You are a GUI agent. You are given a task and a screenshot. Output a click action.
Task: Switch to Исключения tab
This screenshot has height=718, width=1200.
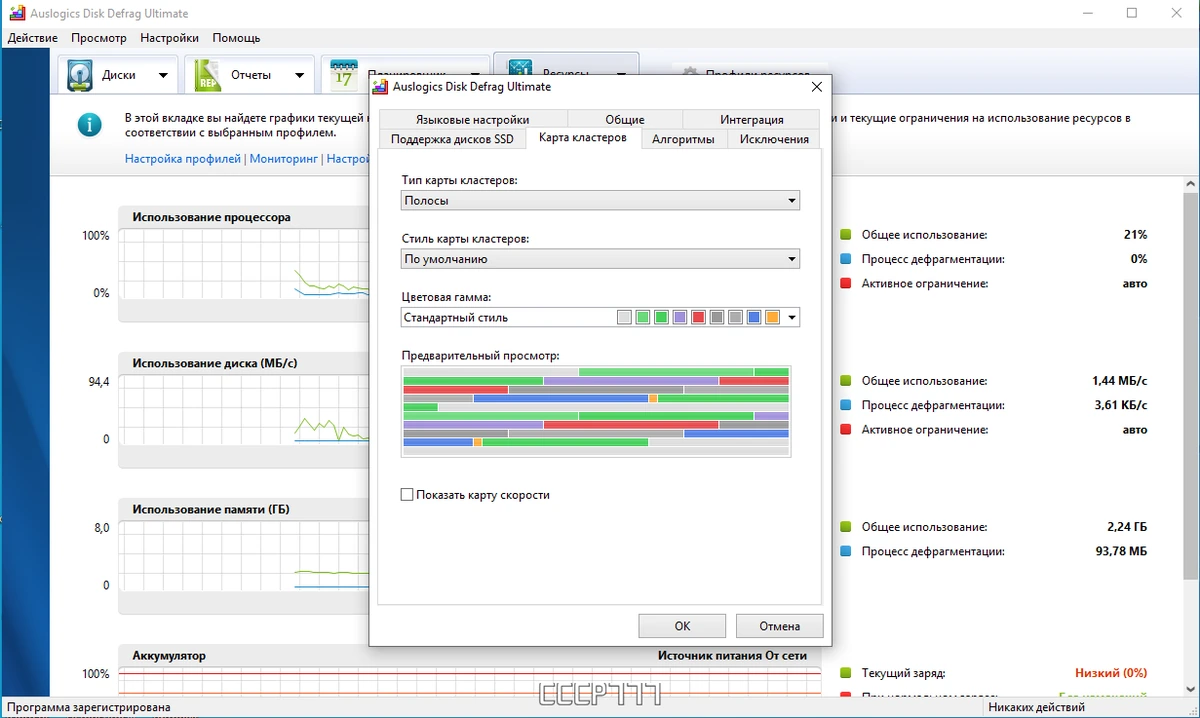[x=774, y=139]
